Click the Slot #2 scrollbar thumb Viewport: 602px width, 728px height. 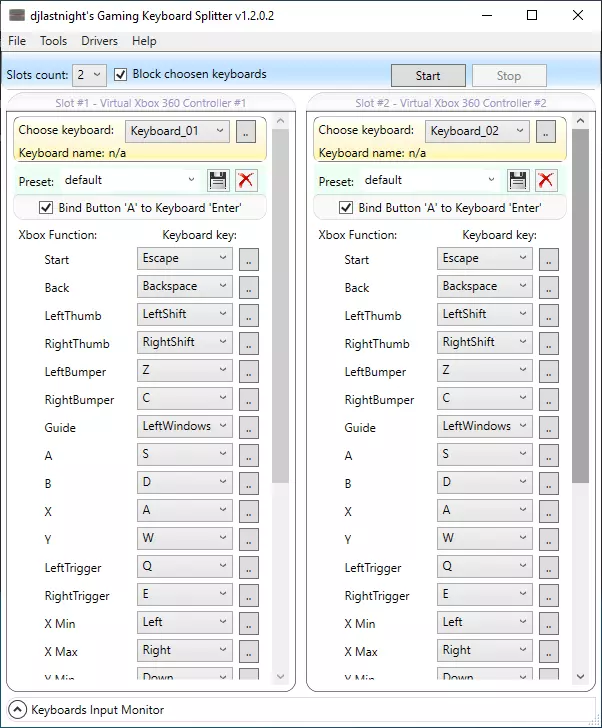[580, 306]
